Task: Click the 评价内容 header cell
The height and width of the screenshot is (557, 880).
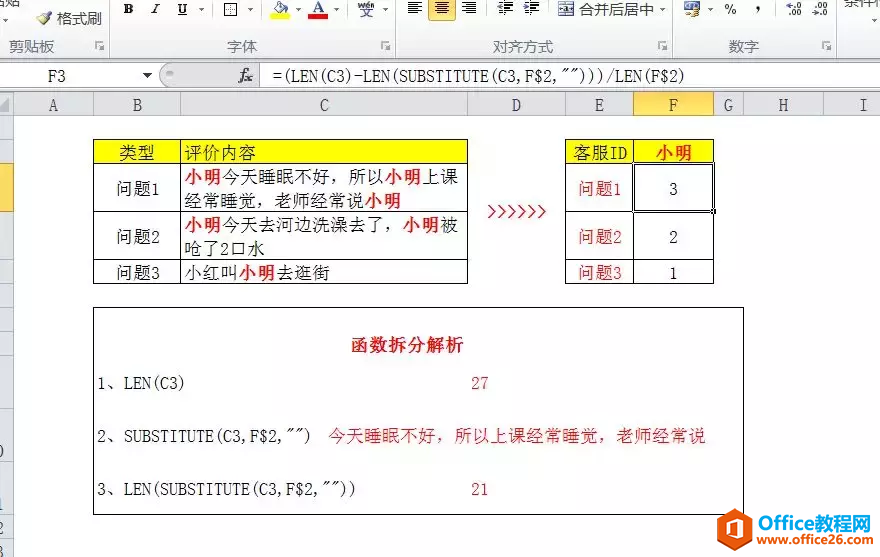Action: (324, 152)
